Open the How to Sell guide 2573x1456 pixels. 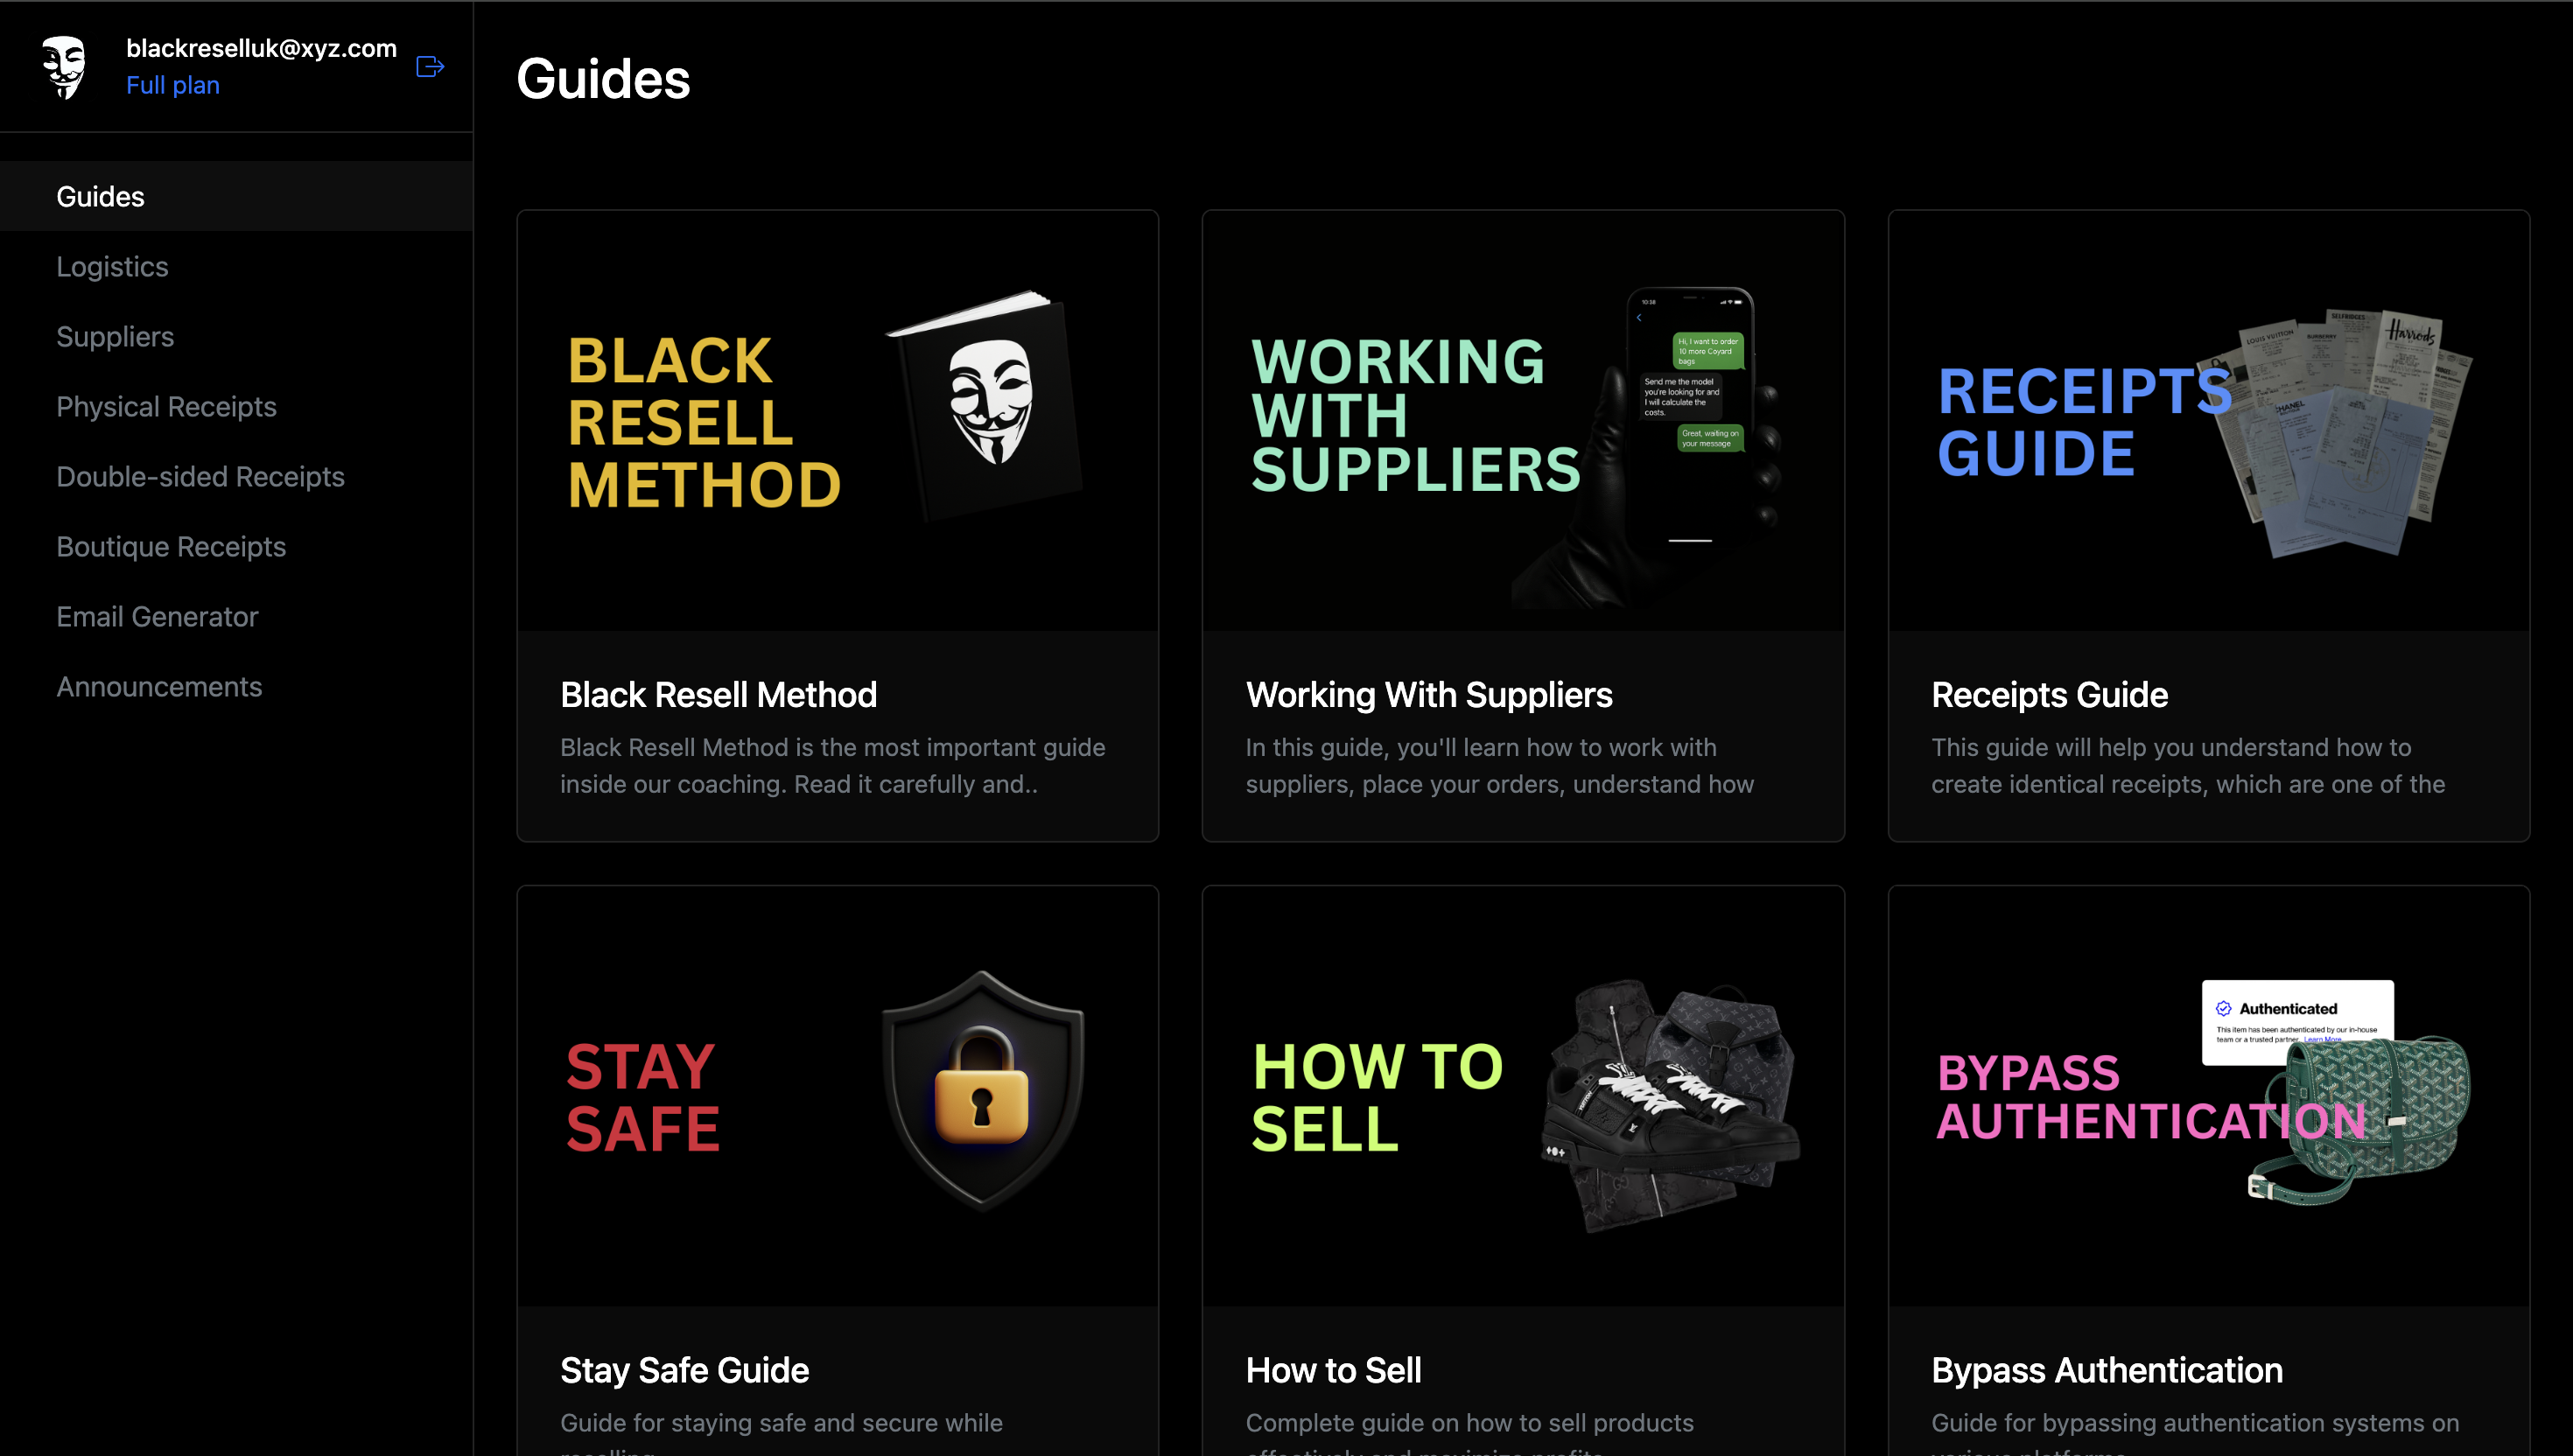1522,1150
